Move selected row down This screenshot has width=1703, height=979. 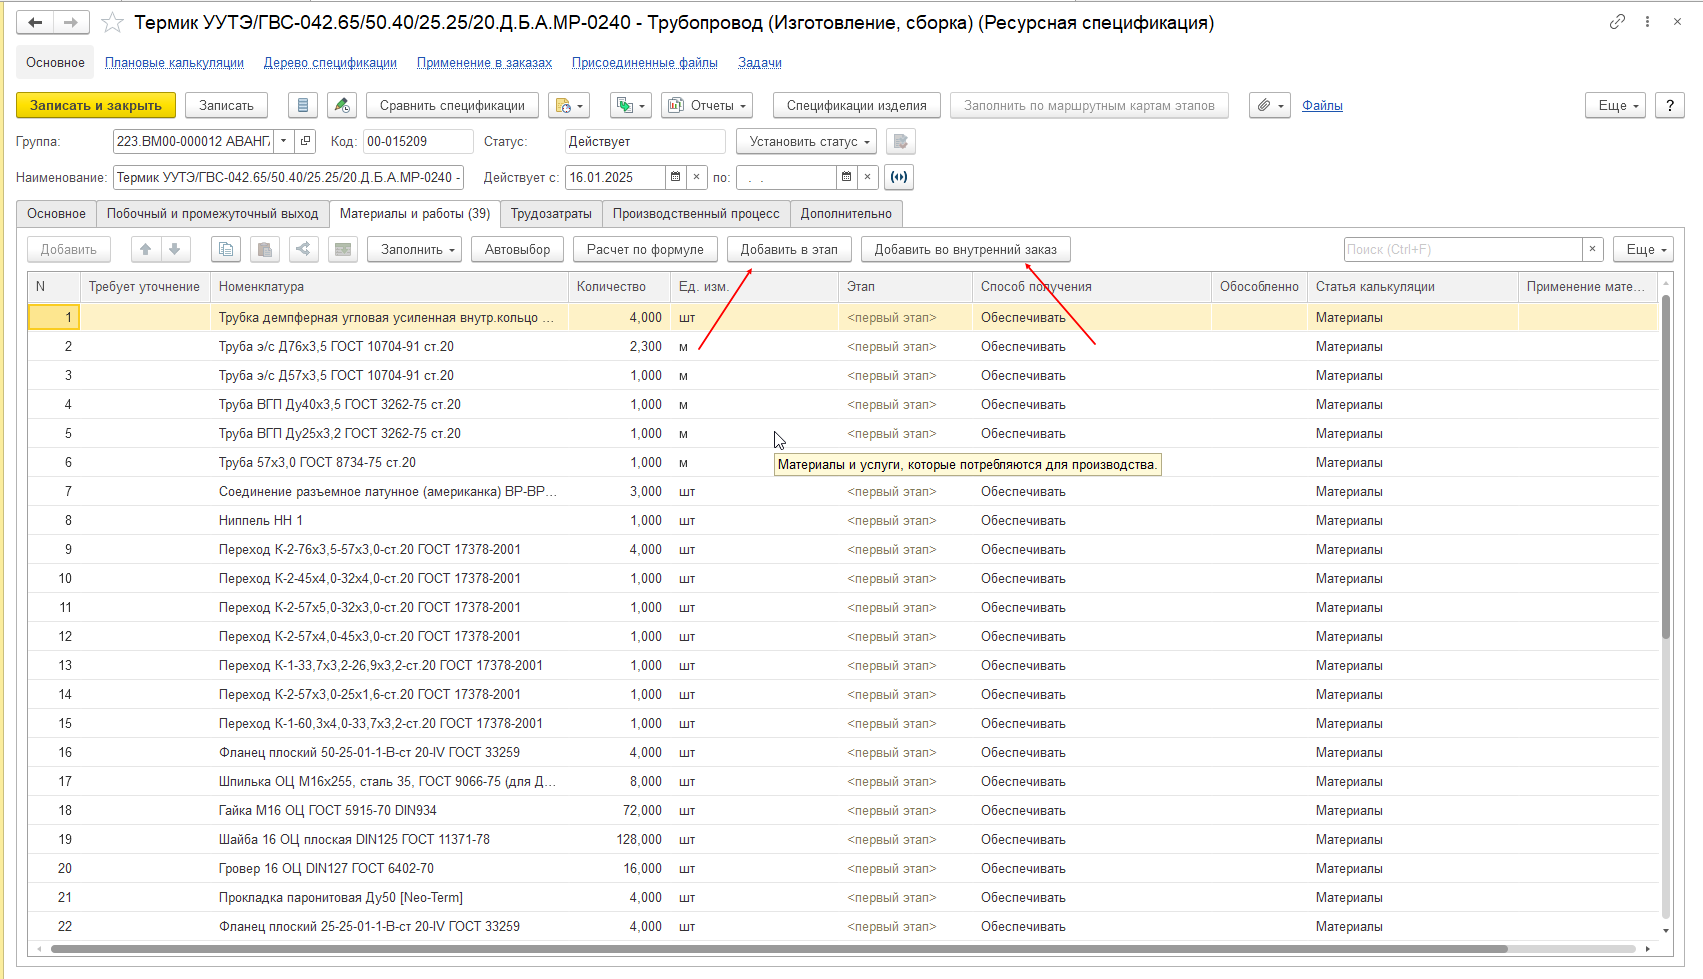pos(175,249)
